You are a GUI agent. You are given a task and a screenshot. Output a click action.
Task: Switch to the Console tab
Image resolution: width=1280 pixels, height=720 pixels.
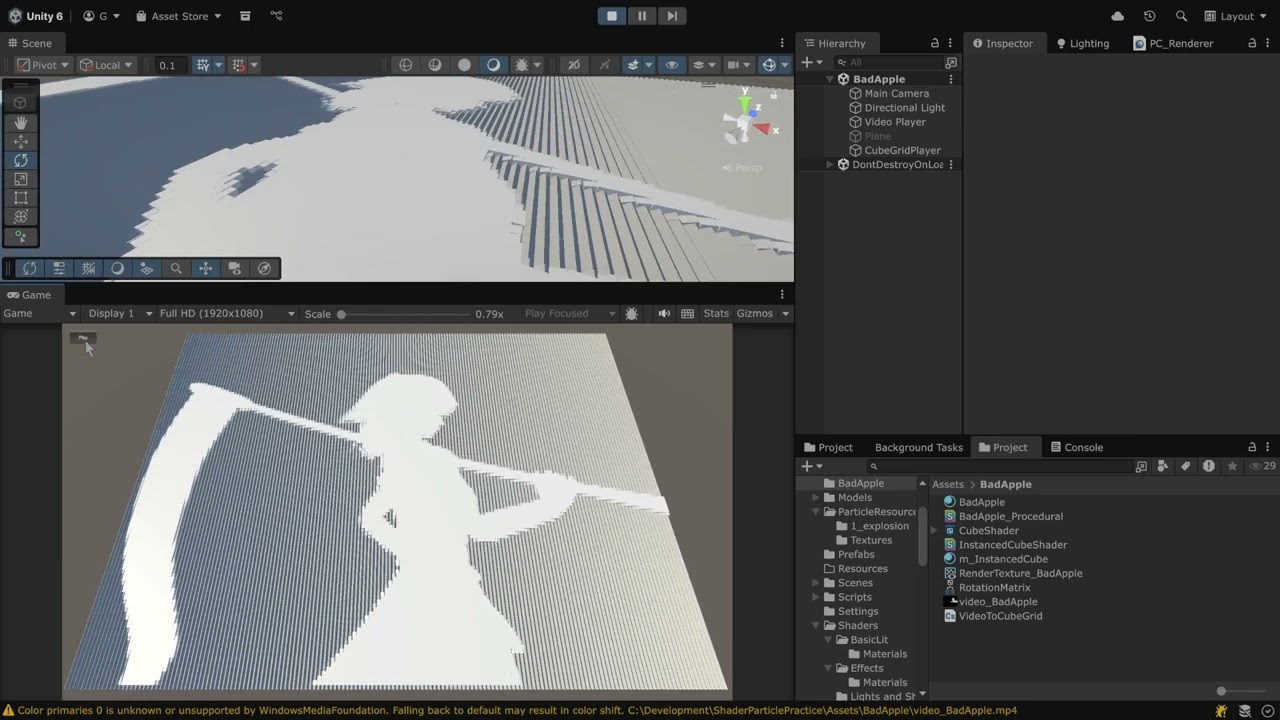tap(1075, 448)
